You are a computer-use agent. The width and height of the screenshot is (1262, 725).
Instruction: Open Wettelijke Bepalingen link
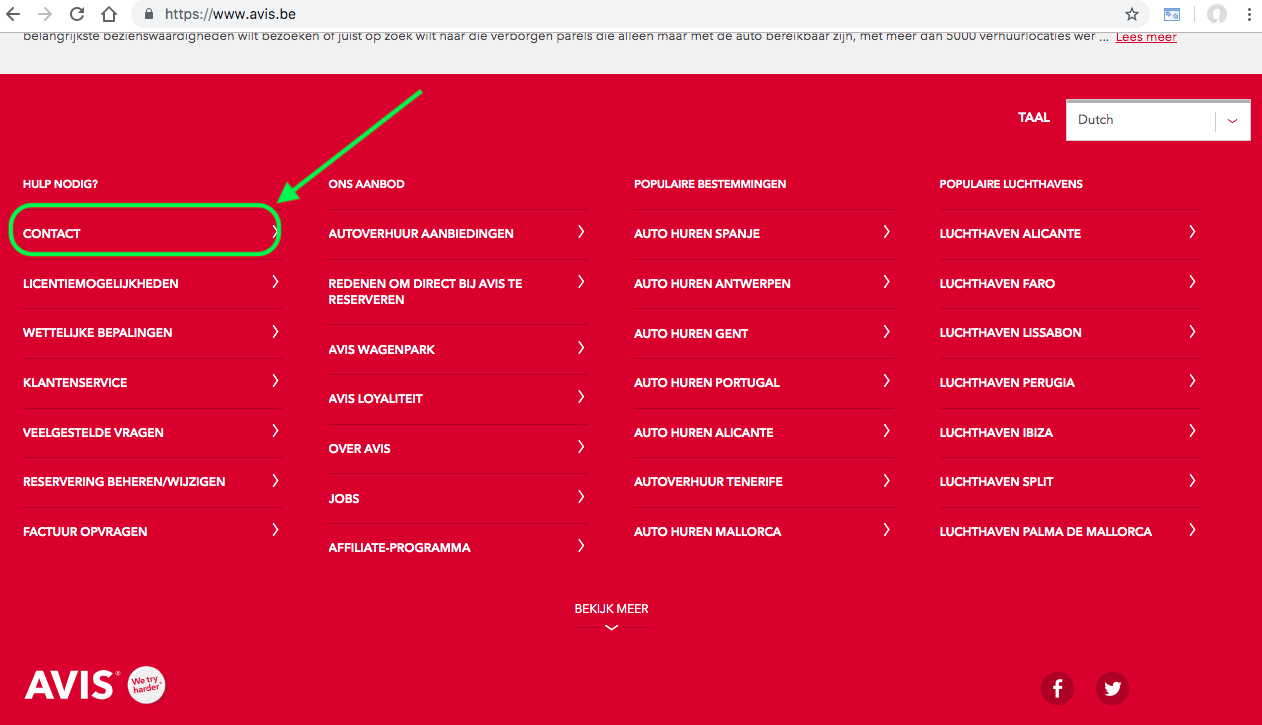coord(98,332)
